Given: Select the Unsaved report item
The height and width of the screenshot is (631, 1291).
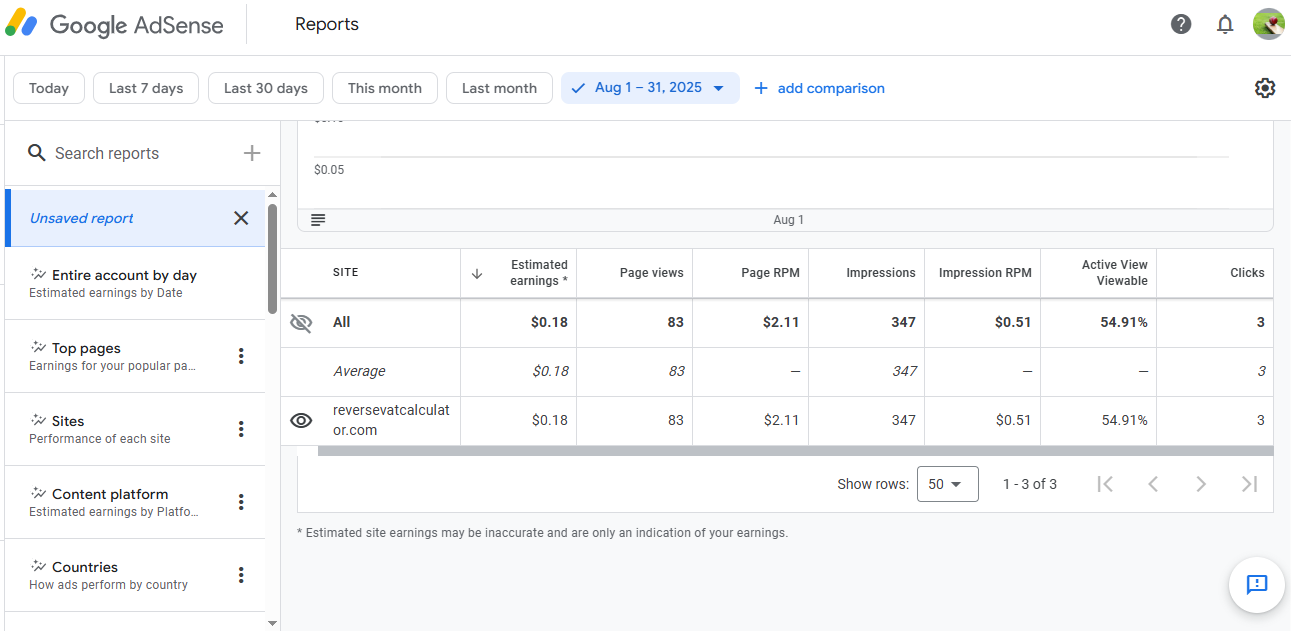Looking at the screenshot, I should point(135,218).
